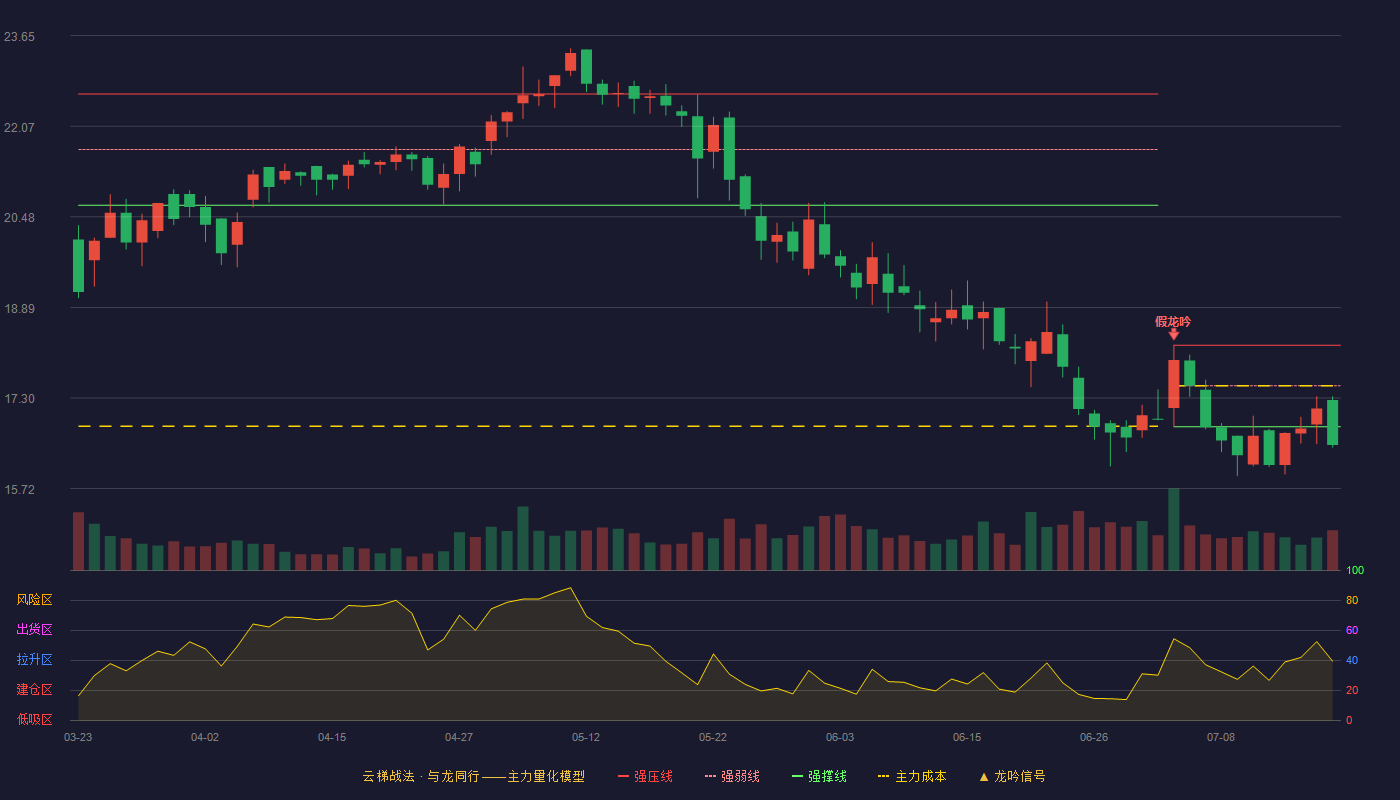Toggle the 强撑线 legend entry
Screen dimensions: 1400x800
pyautogui.click(x=819, y=776)
